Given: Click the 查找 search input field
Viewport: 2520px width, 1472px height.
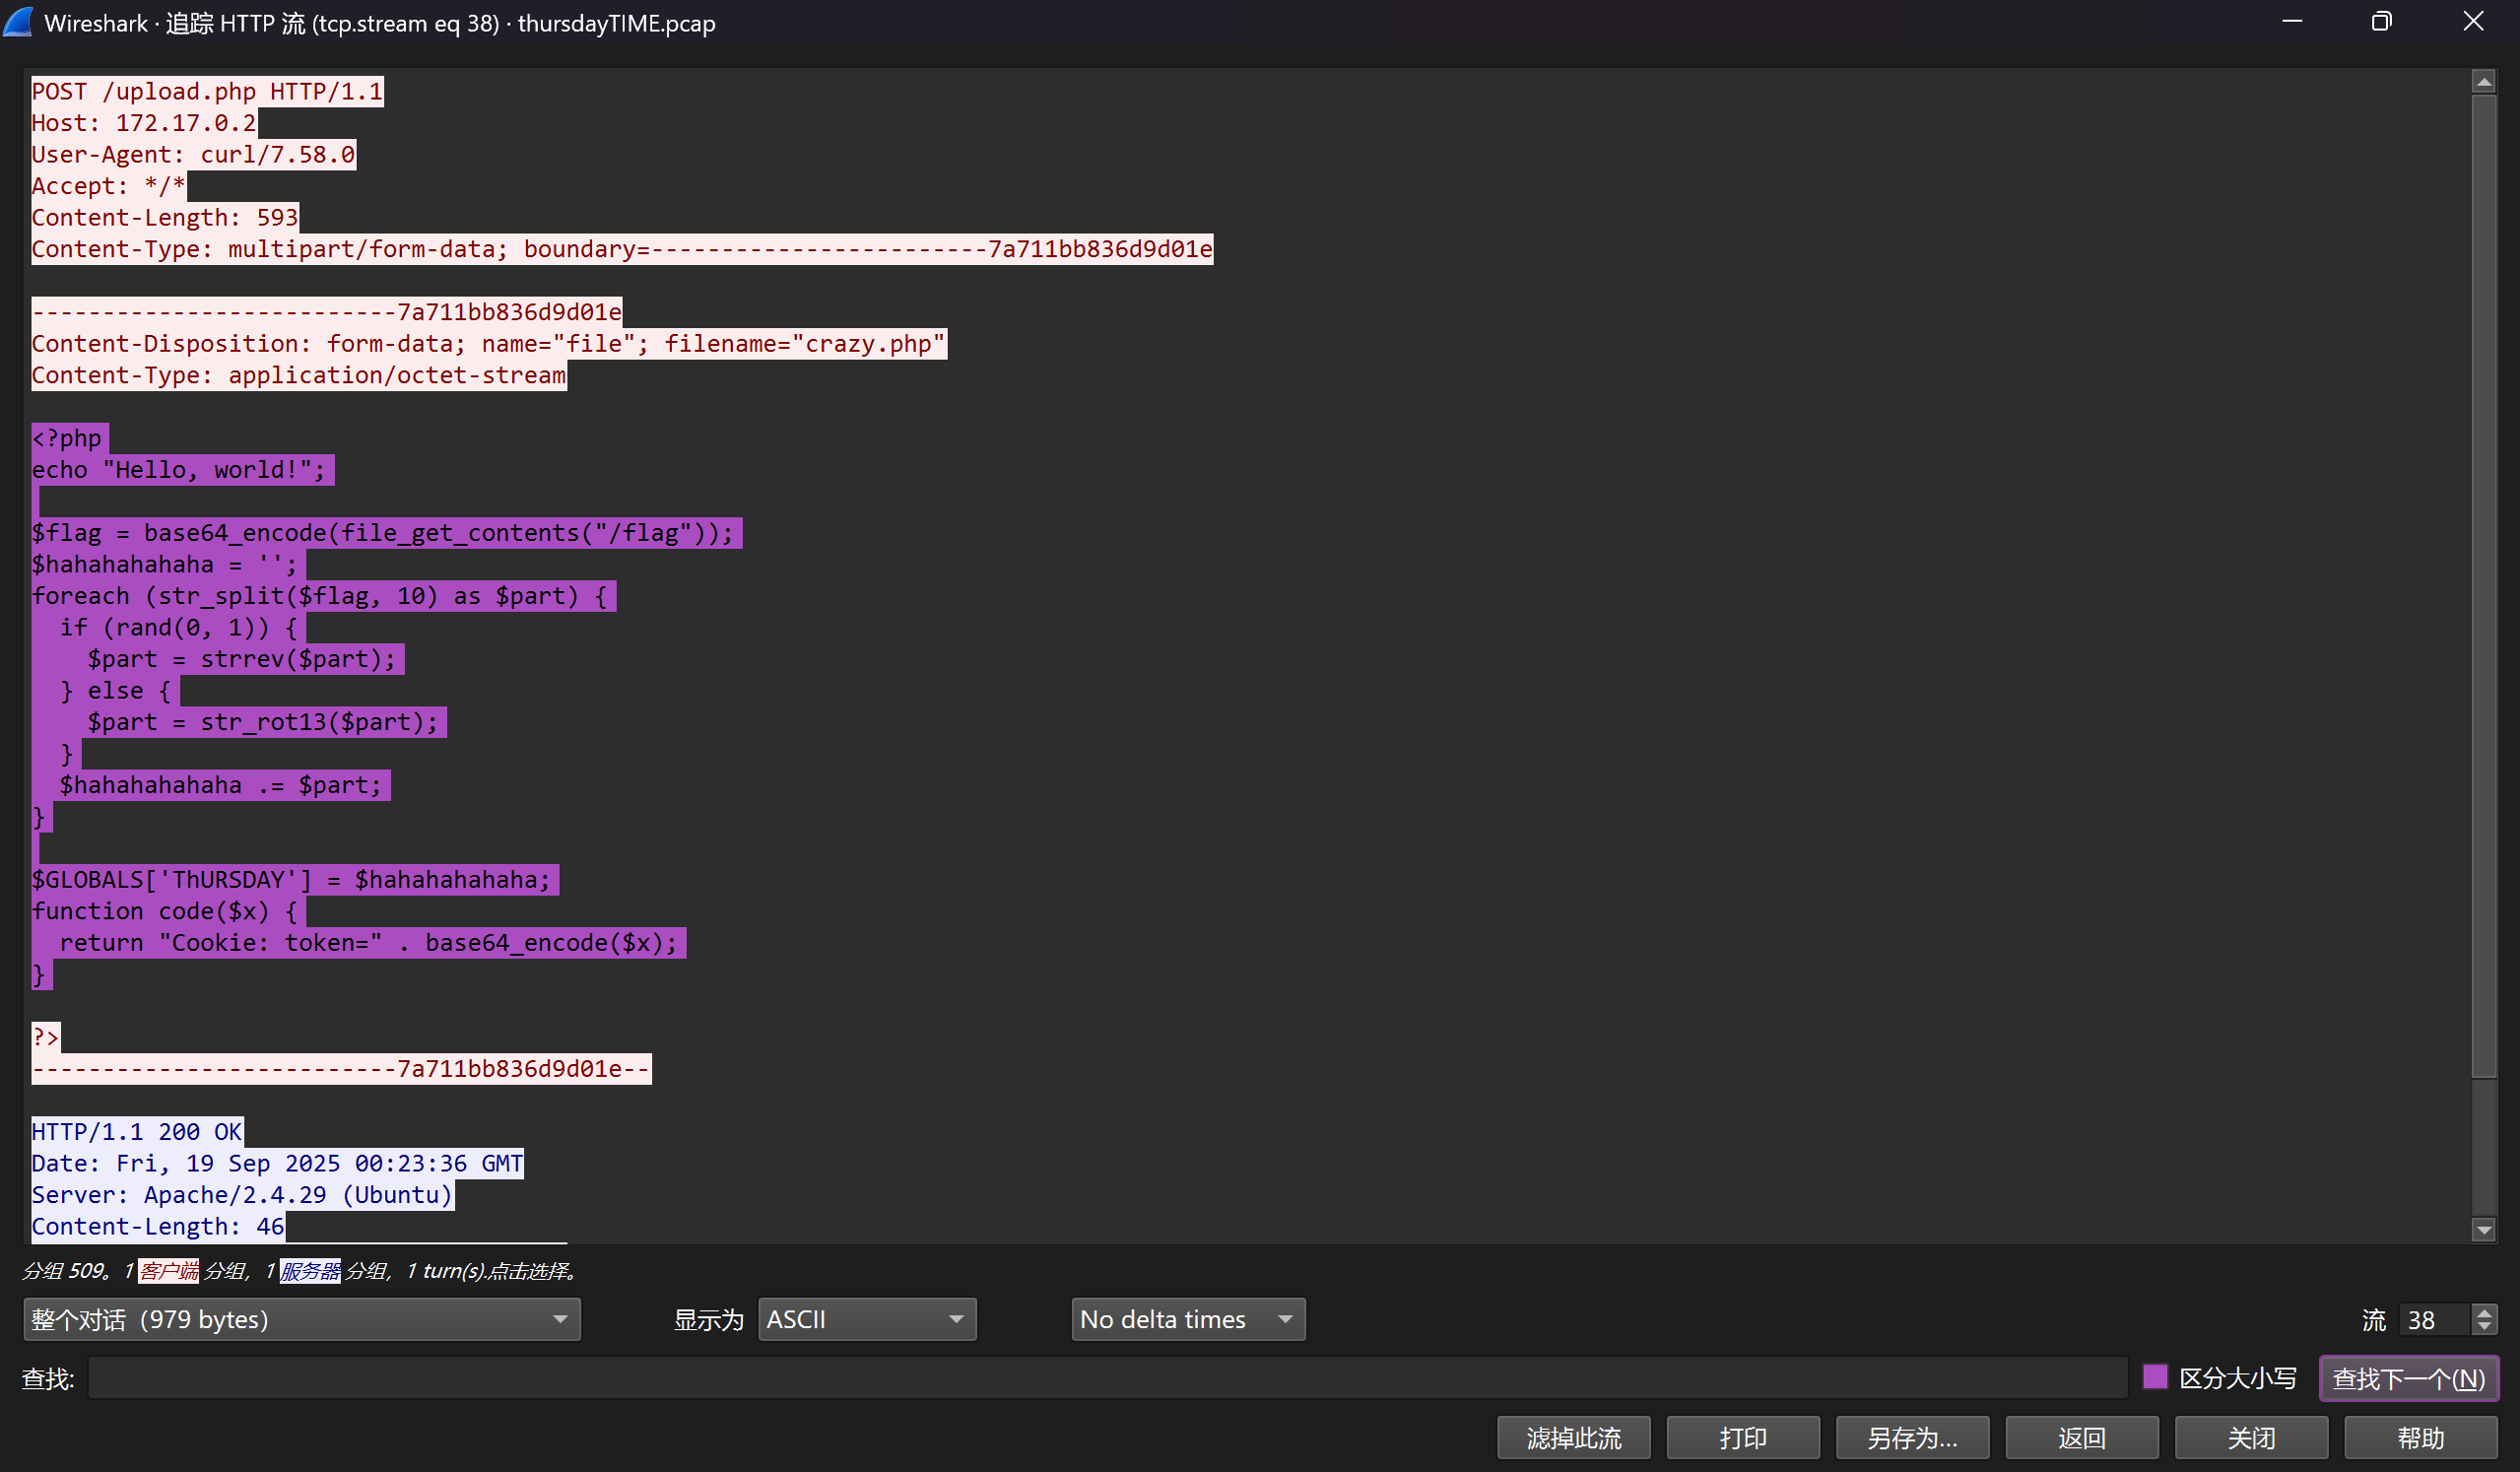Looking at the screenshot, I should pos(1107,1378).
